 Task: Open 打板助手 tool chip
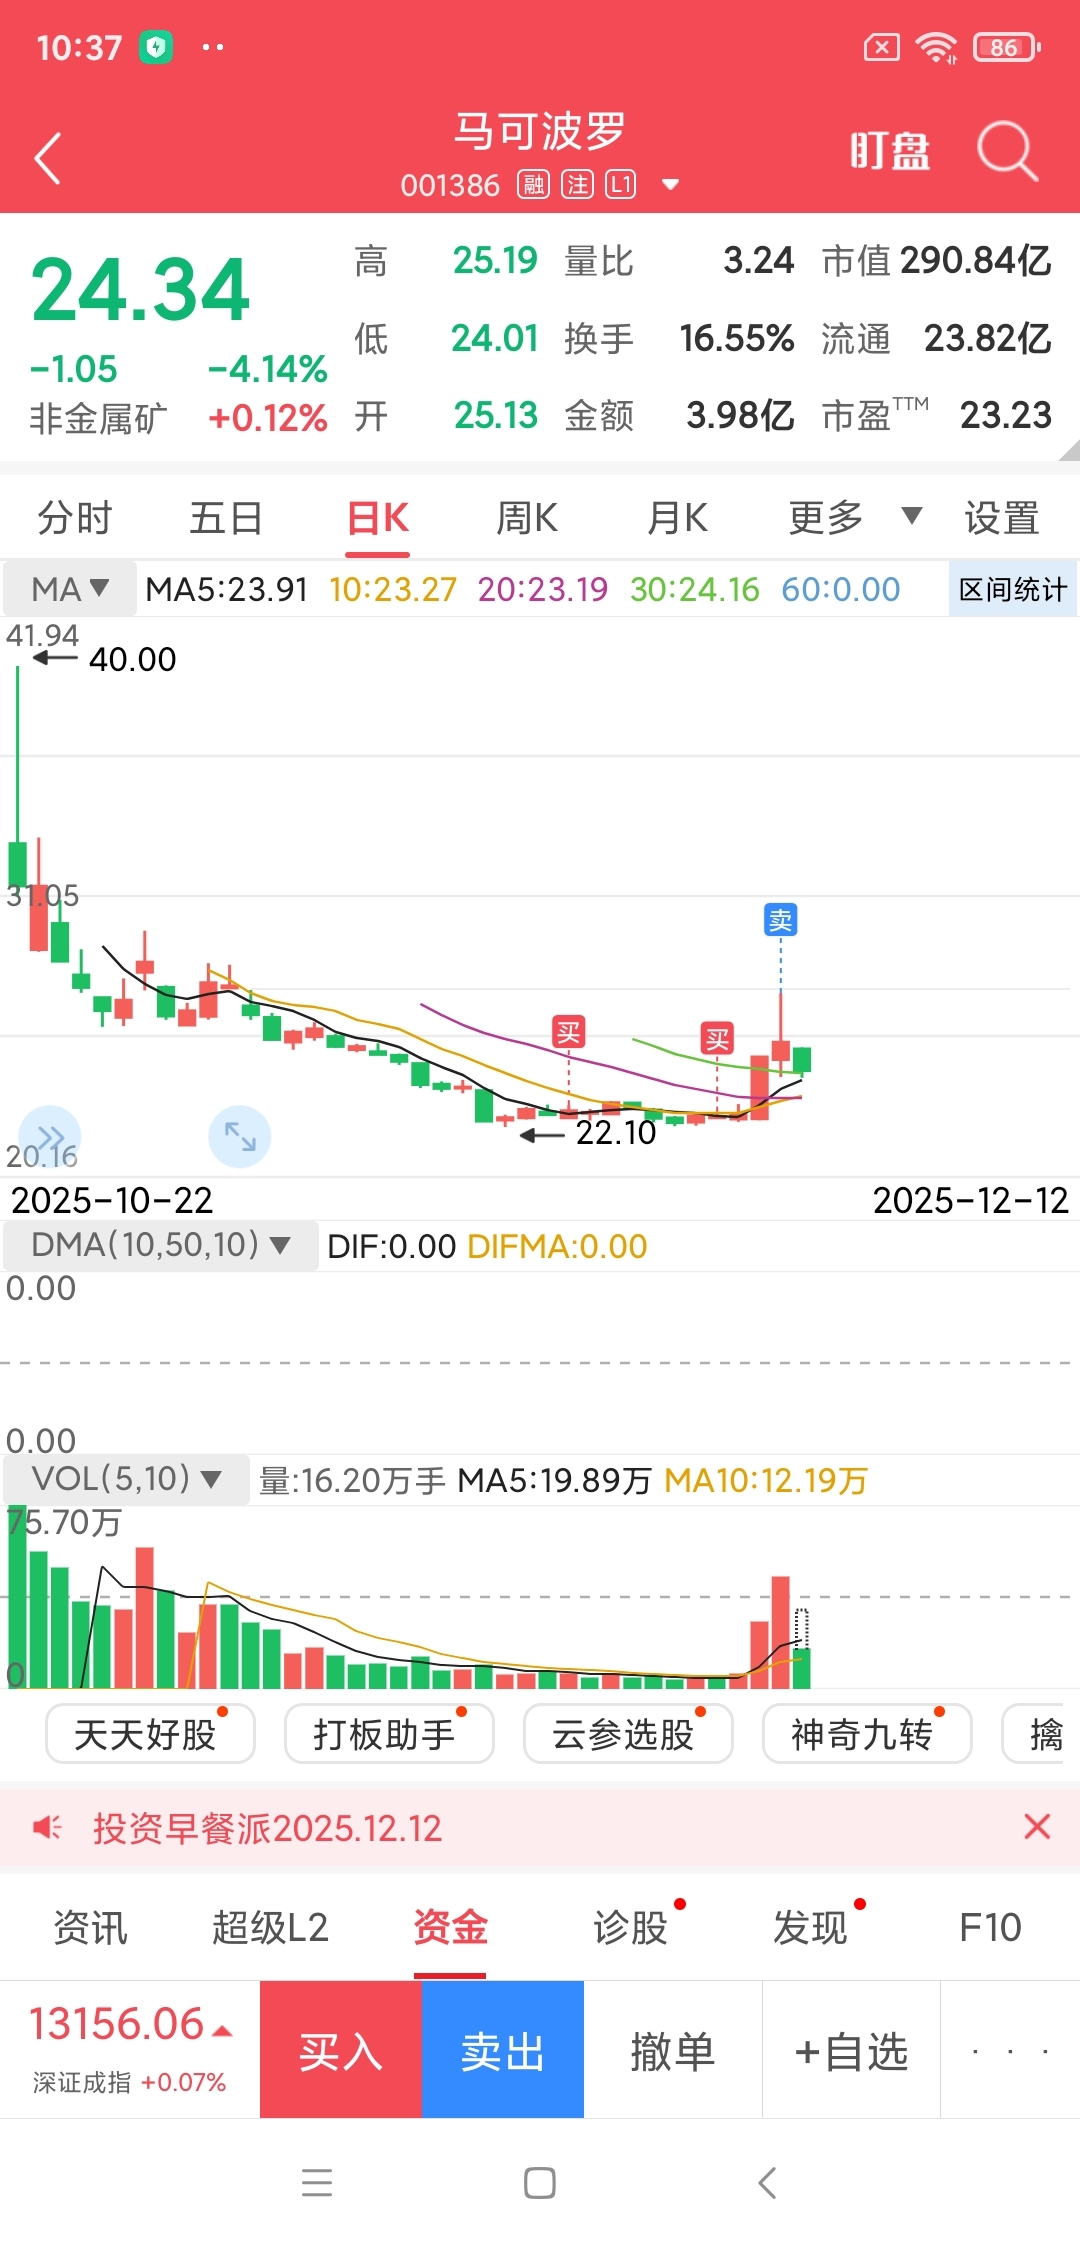pyautogui.click(x=389, y=1734)
